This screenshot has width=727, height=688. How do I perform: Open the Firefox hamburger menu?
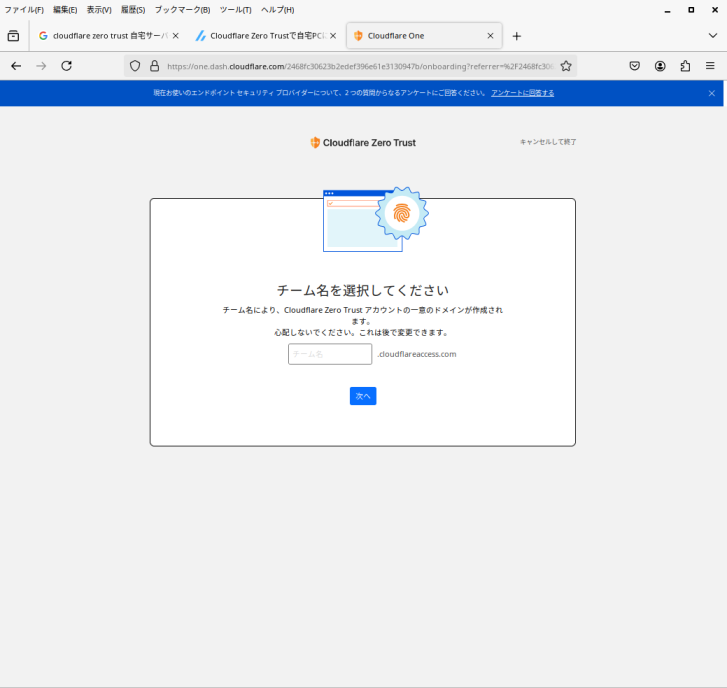click(710, 66)
